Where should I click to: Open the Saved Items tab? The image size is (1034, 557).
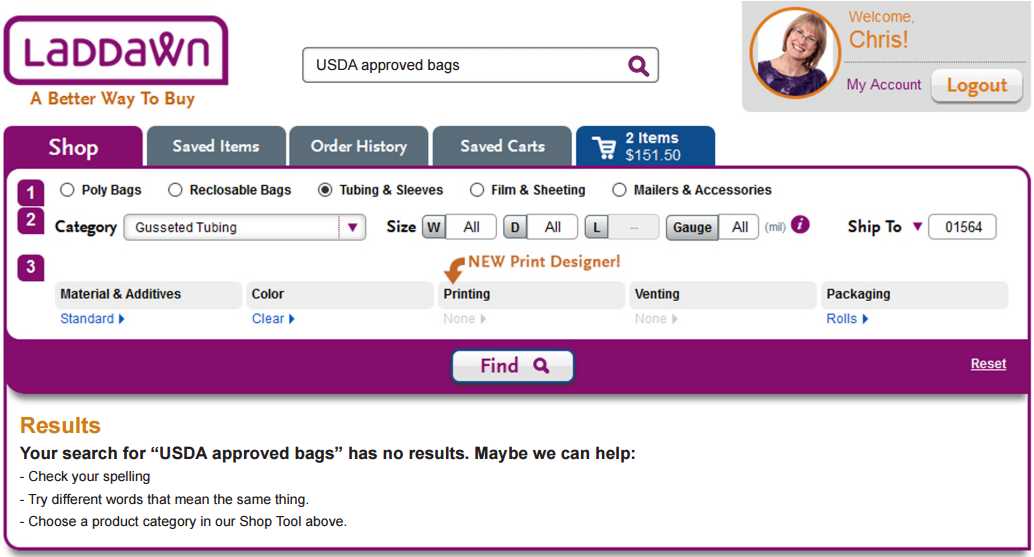216,146
